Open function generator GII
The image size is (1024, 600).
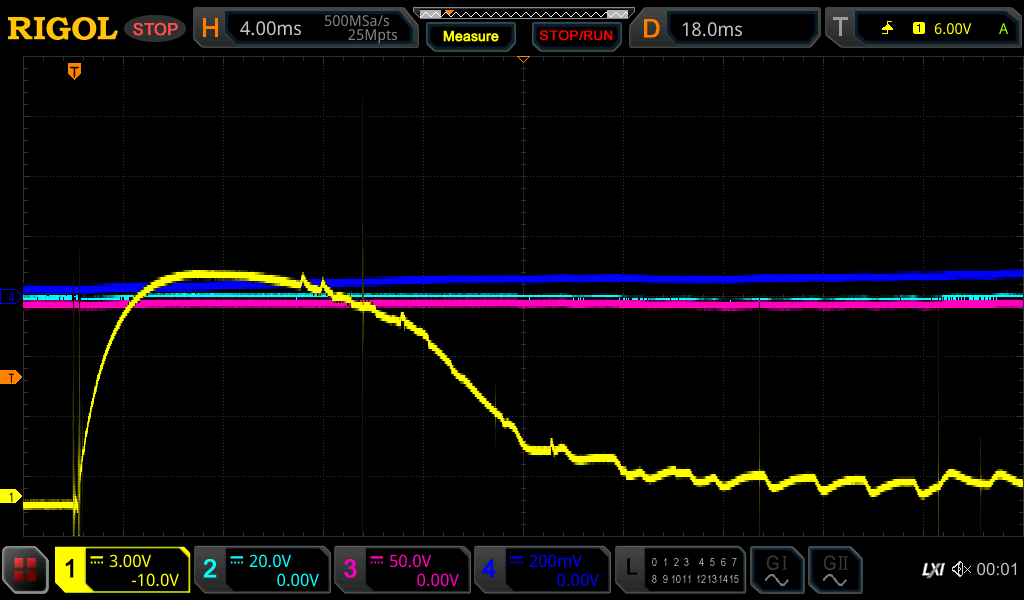[833, 570]
